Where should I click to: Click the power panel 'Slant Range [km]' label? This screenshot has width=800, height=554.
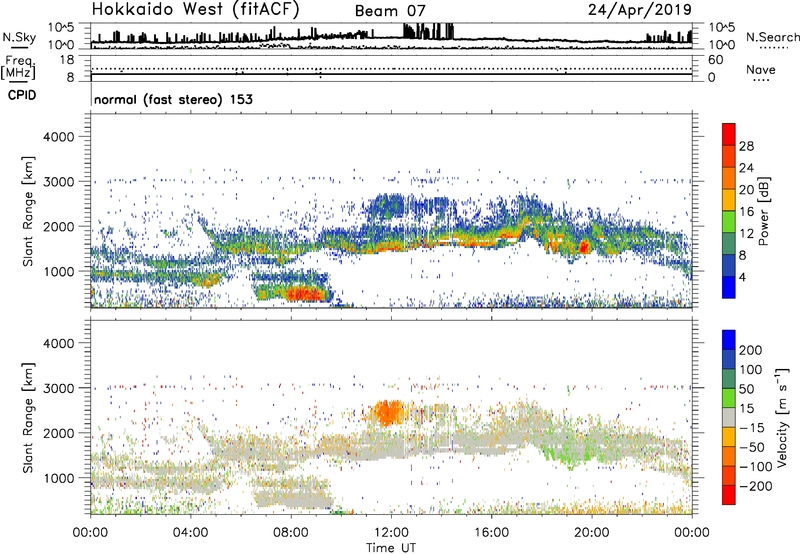point(28,211)
